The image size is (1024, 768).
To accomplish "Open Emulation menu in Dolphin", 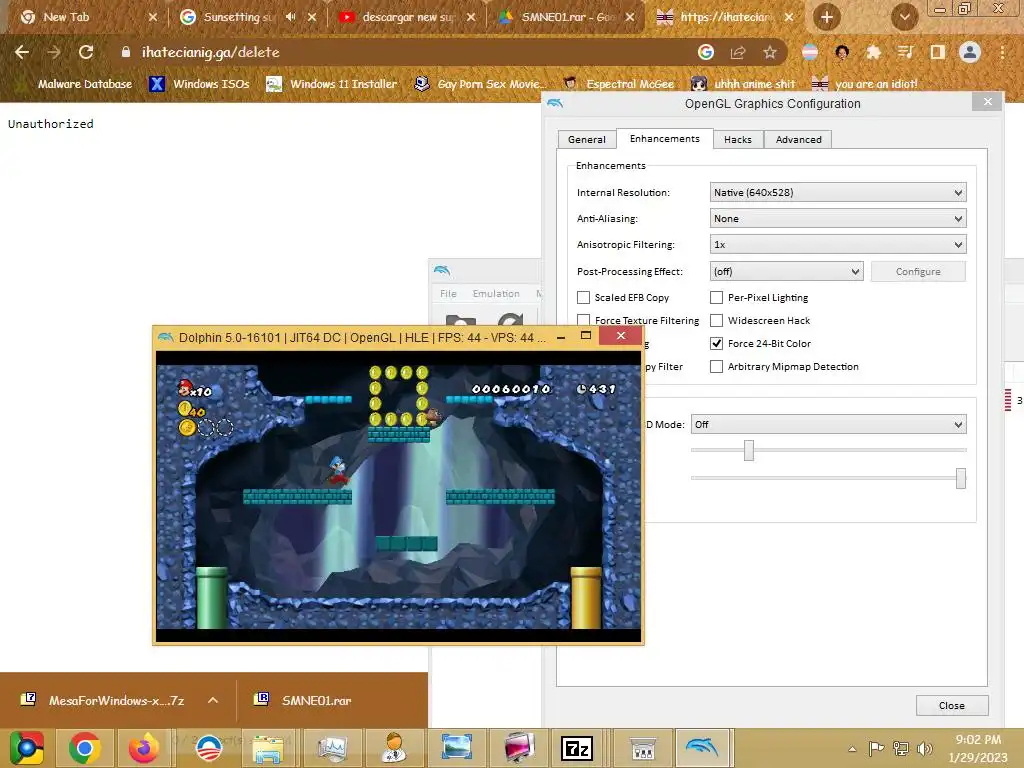I will point(496,294).
